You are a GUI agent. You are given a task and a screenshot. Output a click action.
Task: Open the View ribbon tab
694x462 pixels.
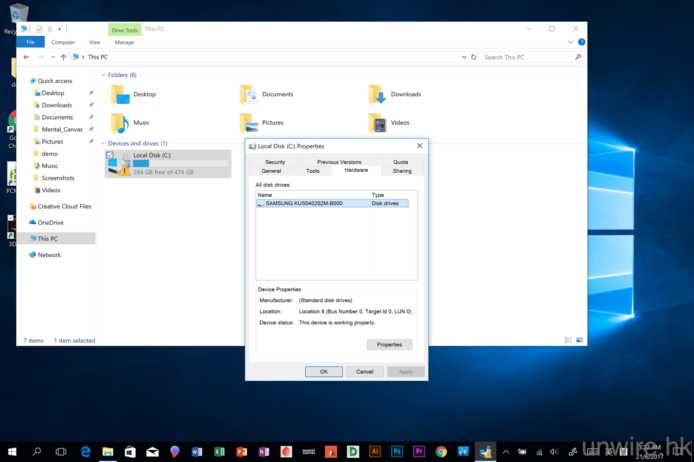pos(94,42)
